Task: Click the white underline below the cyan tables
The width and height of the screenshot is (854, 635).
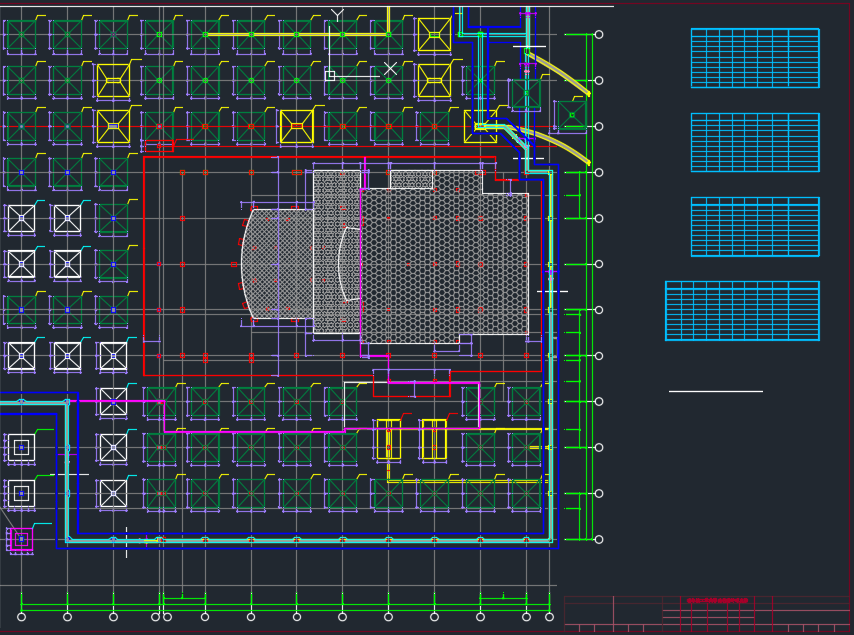Action: click(716, 391)
